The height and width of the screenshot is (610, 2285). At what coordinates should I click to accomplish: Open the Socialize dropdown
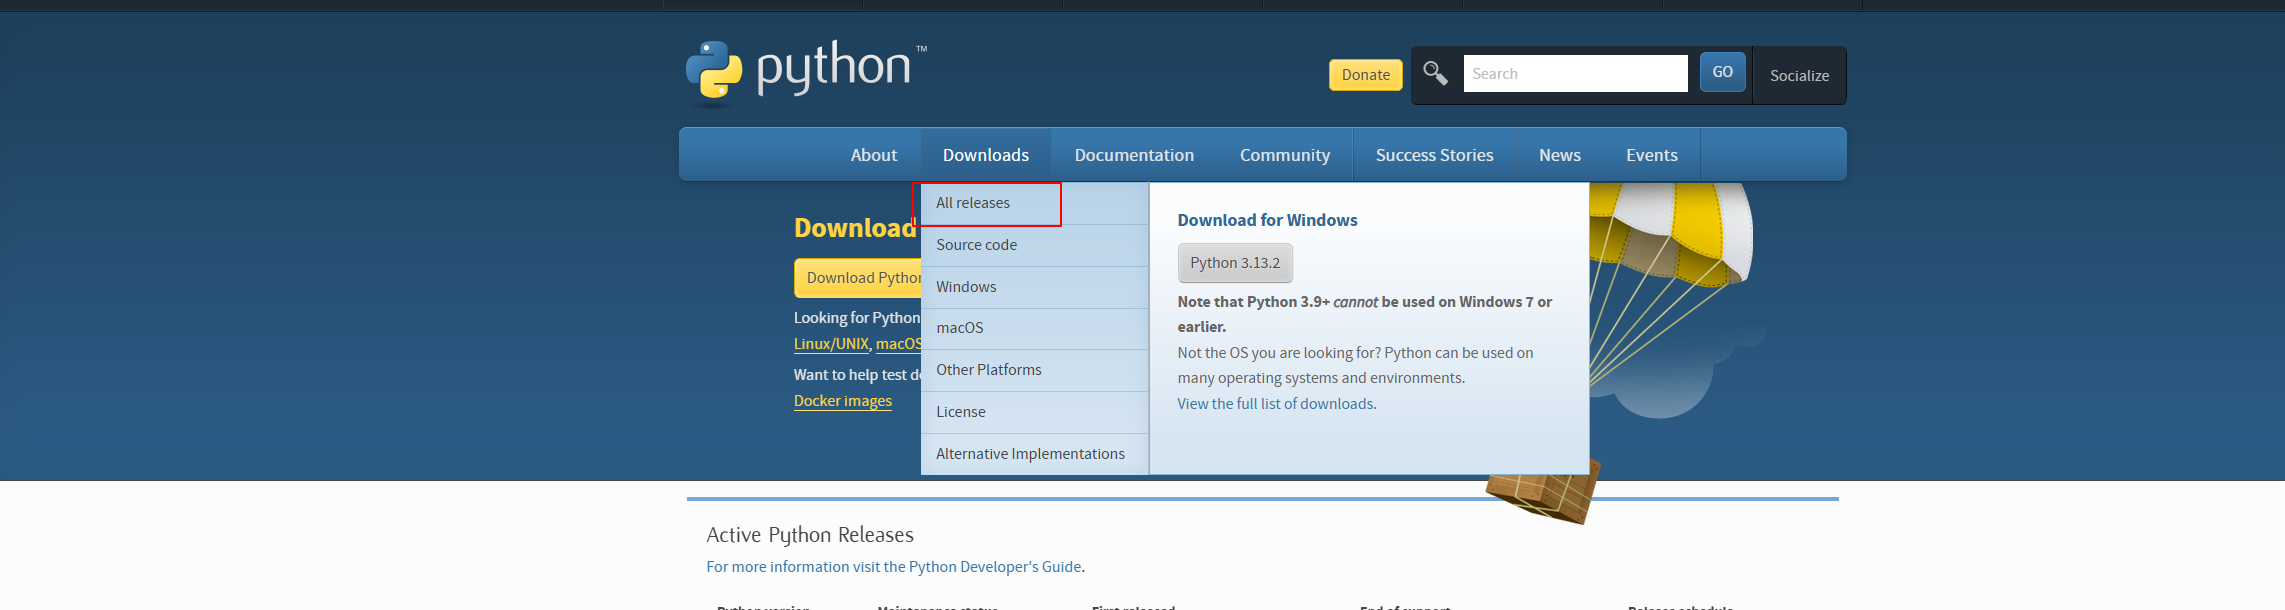1798,76
